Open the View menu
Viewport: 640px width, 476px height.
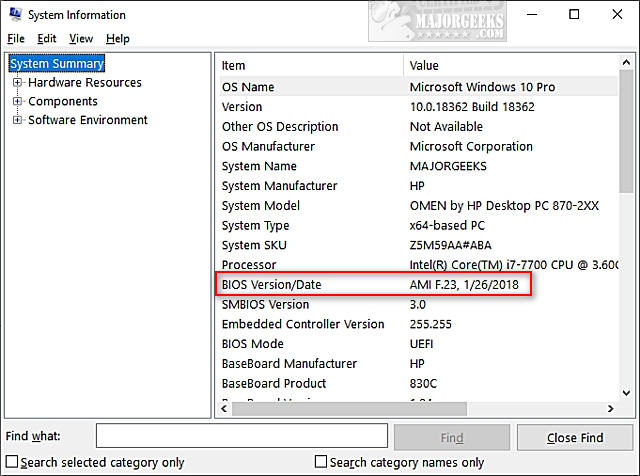[81, 39]
